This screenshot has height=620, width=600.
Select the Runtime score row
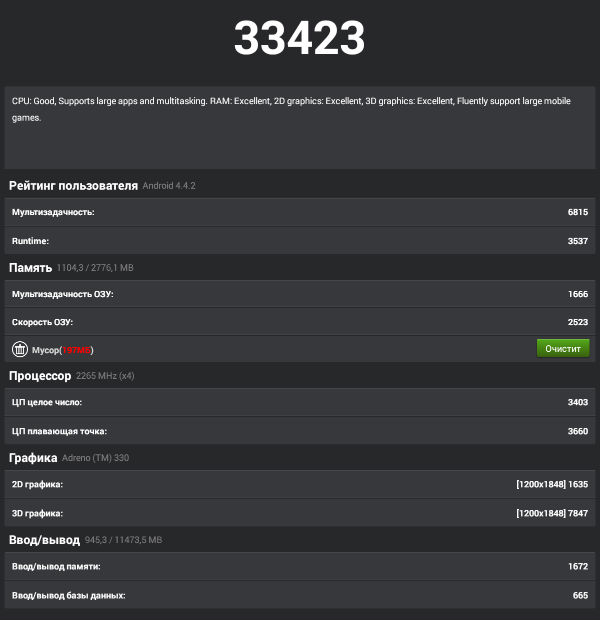[299, 241]
